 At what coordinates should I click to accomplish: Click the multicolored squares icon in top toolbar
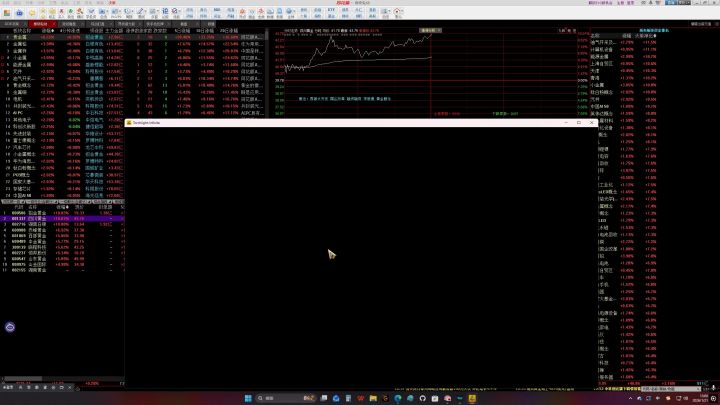(x=7, y=12)
